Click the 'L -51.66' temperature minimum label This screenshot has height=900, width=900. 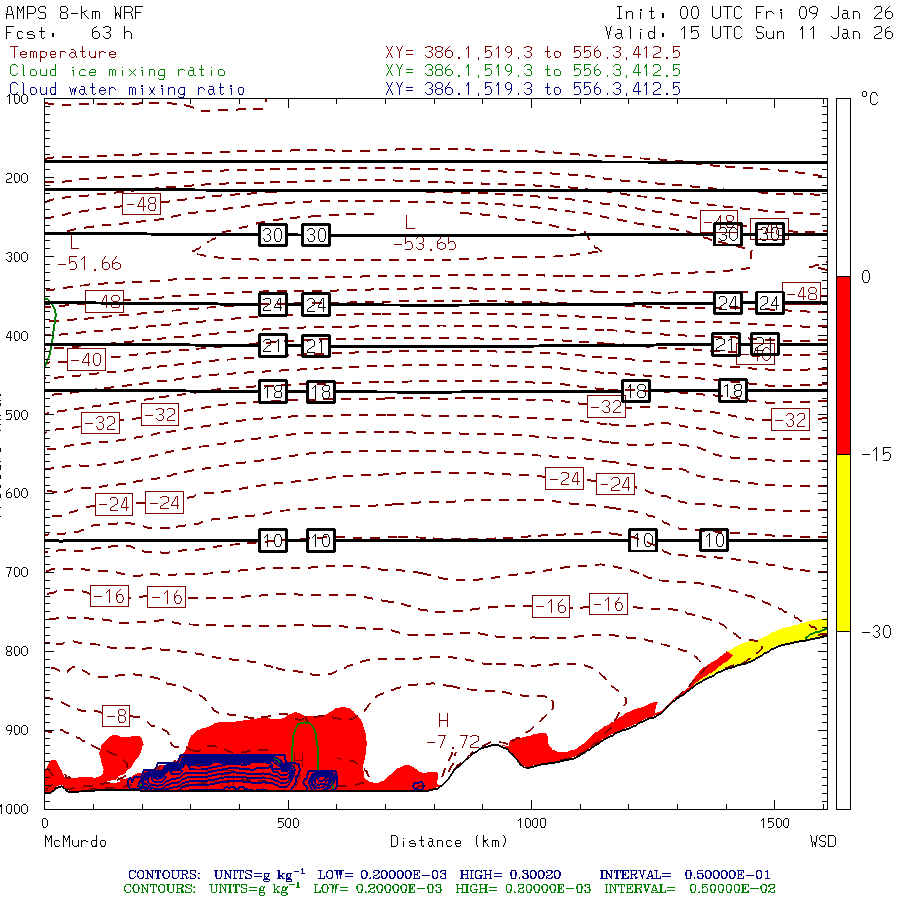(90, 253)
